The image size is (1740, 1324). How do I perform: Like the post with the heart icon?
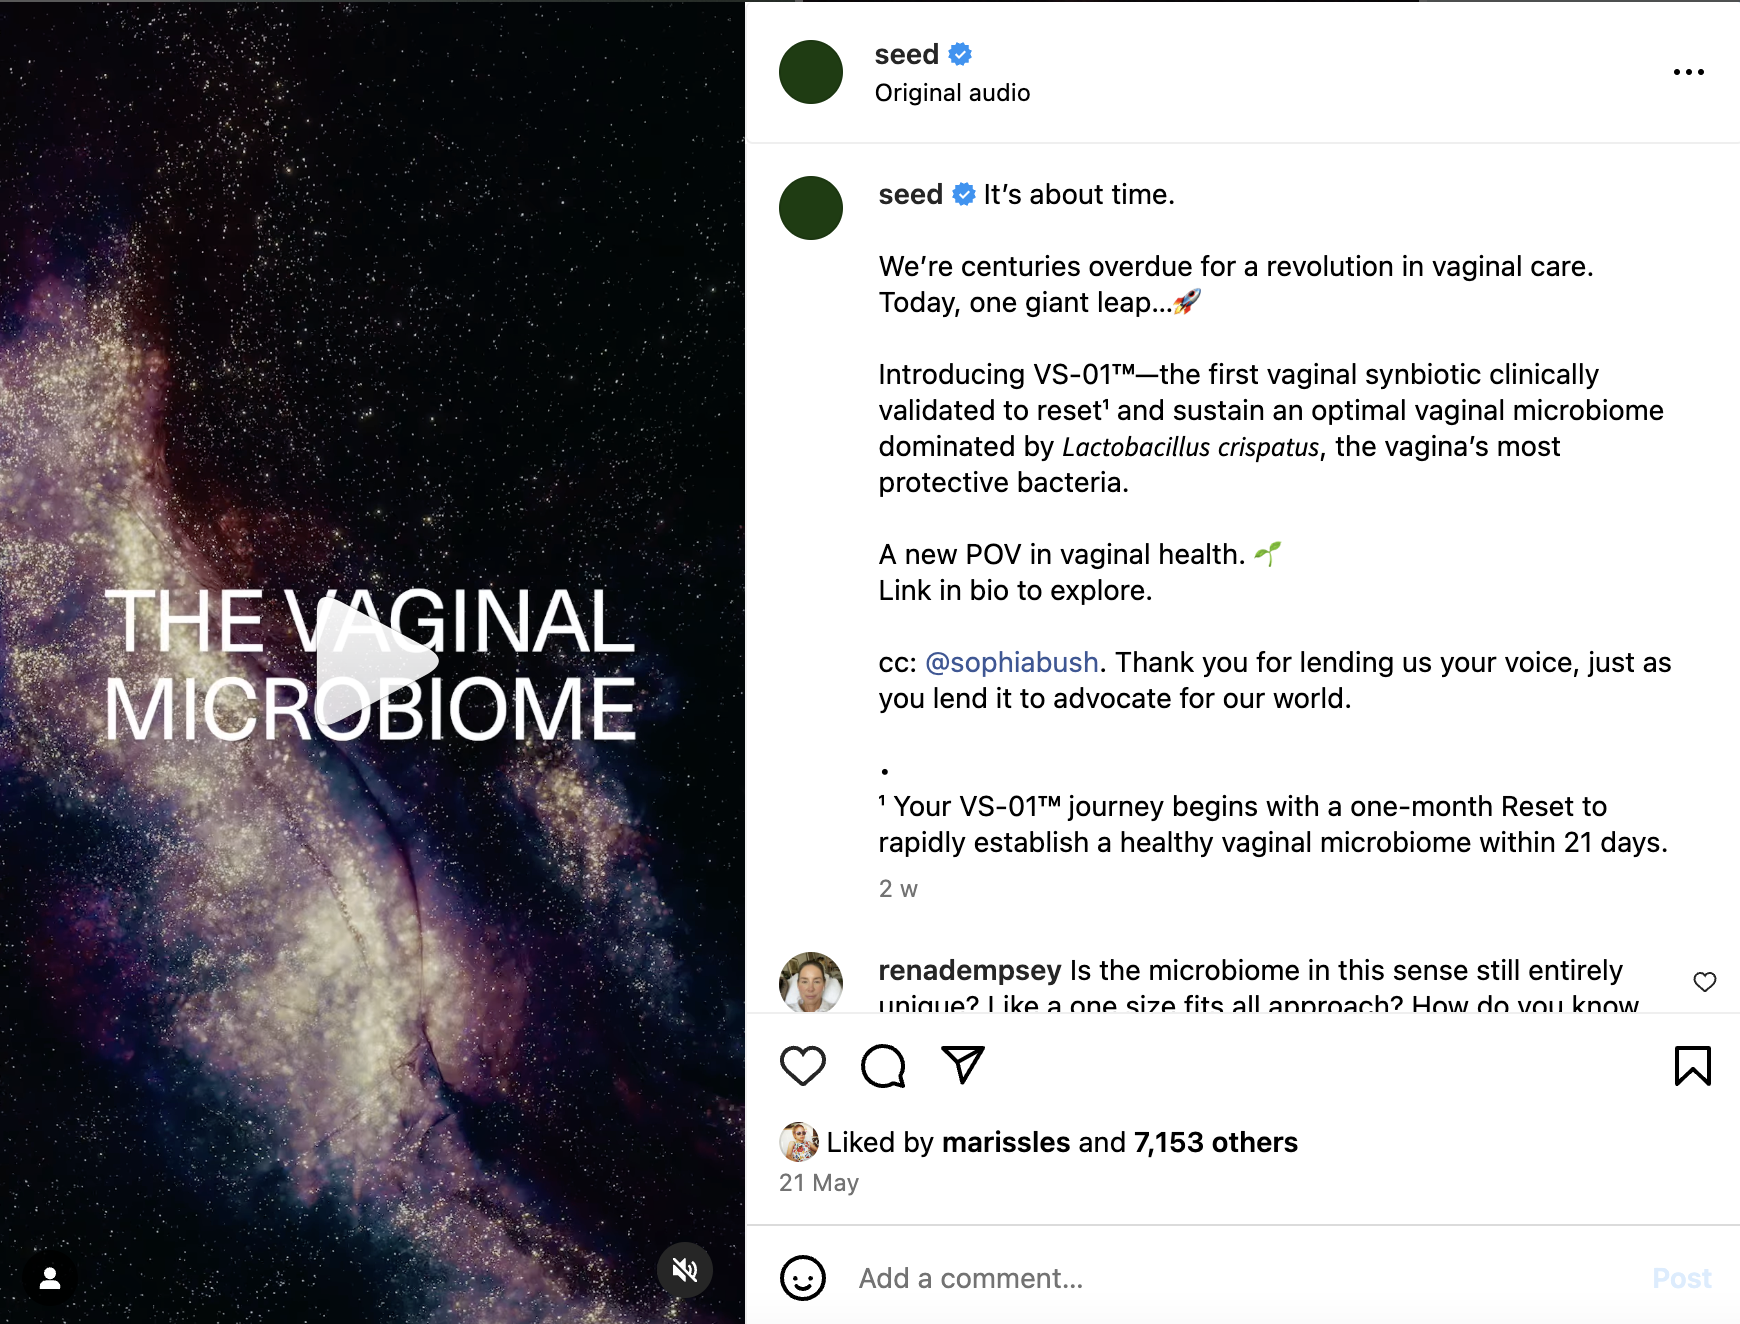pos(803,1066)
